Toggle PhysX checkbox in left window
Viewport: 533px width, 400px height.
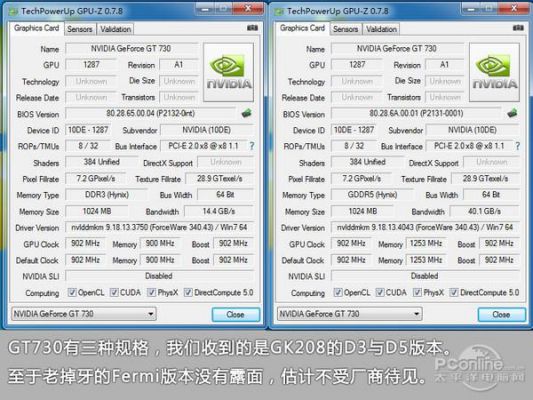[x=151, y=292]
